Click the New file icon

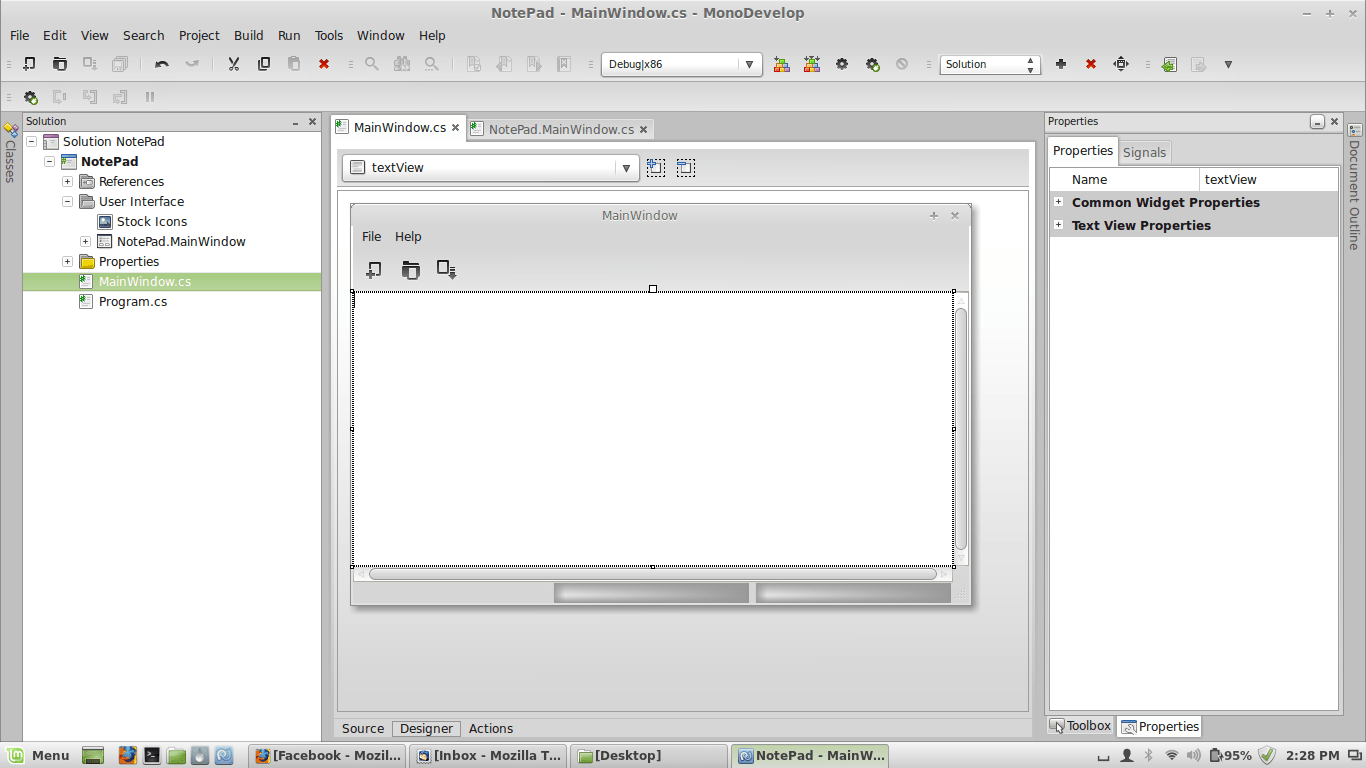29,64
